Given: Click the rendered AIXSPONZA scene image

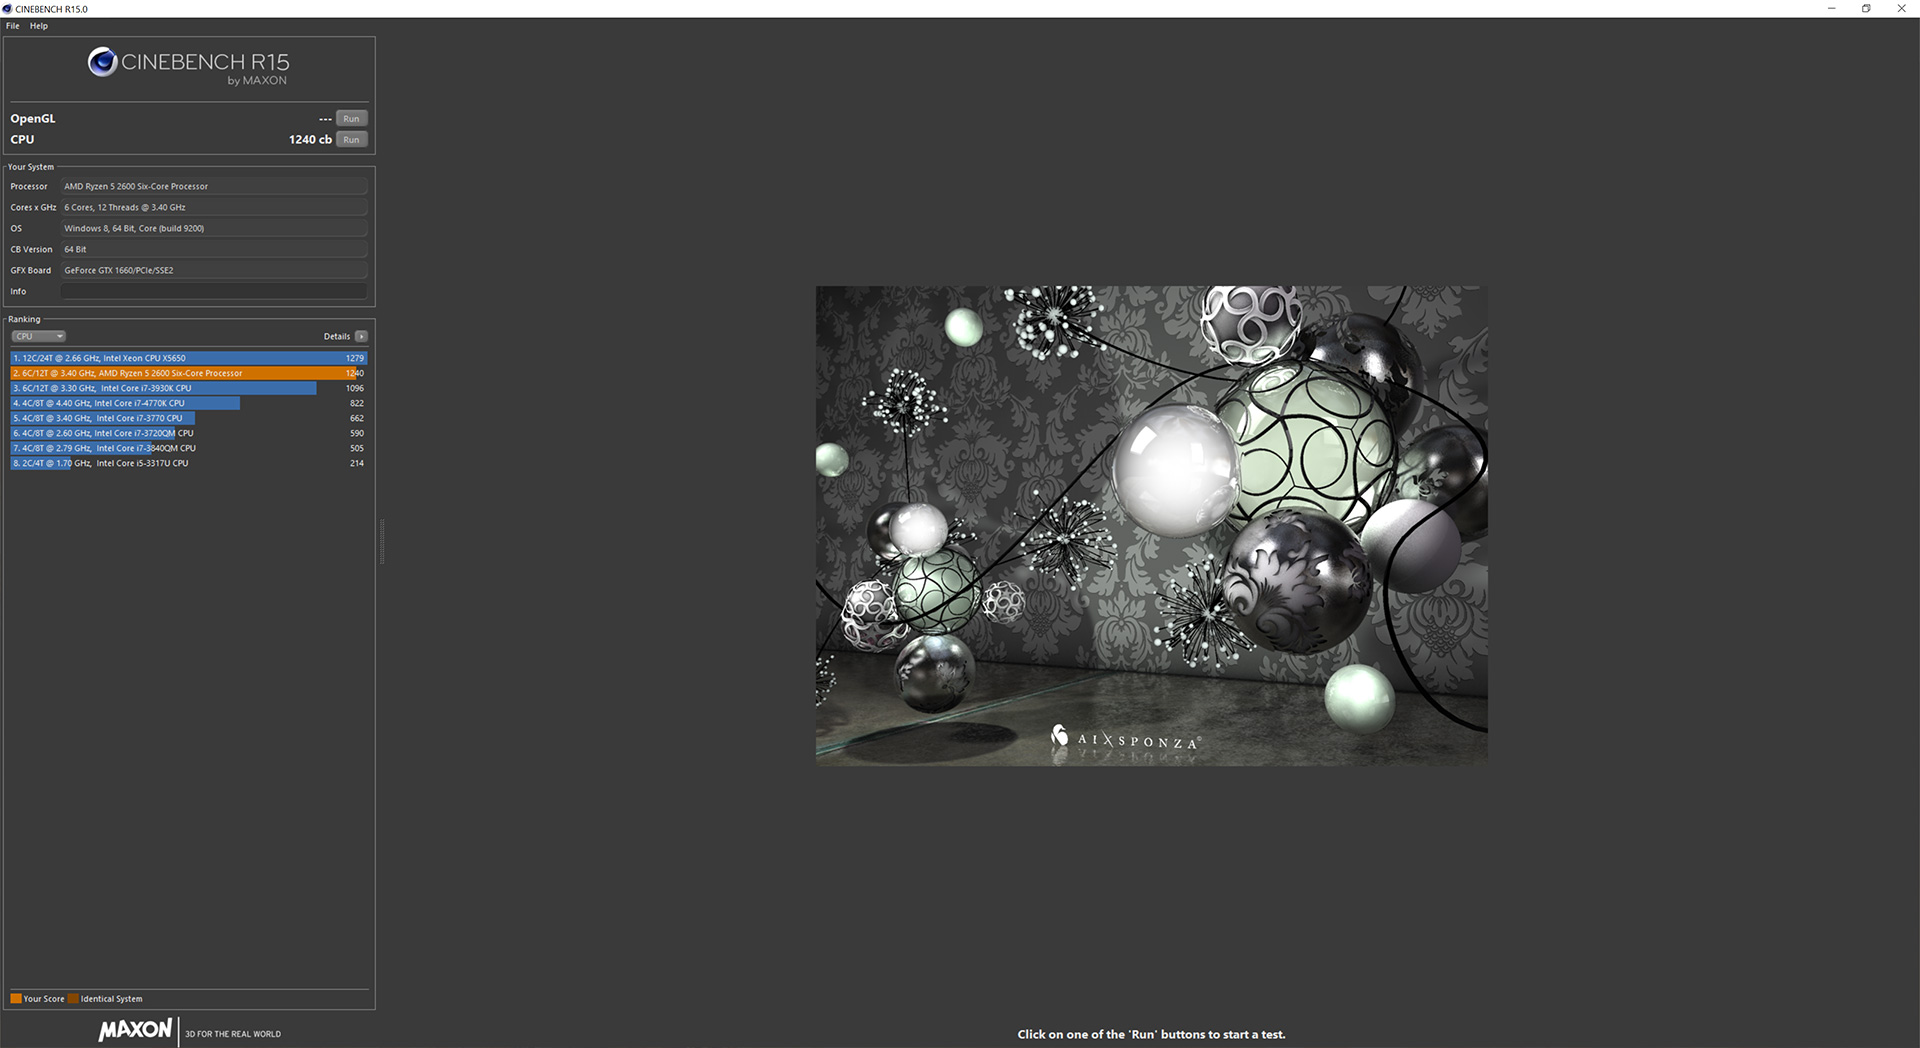Looking at the screenshot, I should click(x=1151, y=526).
